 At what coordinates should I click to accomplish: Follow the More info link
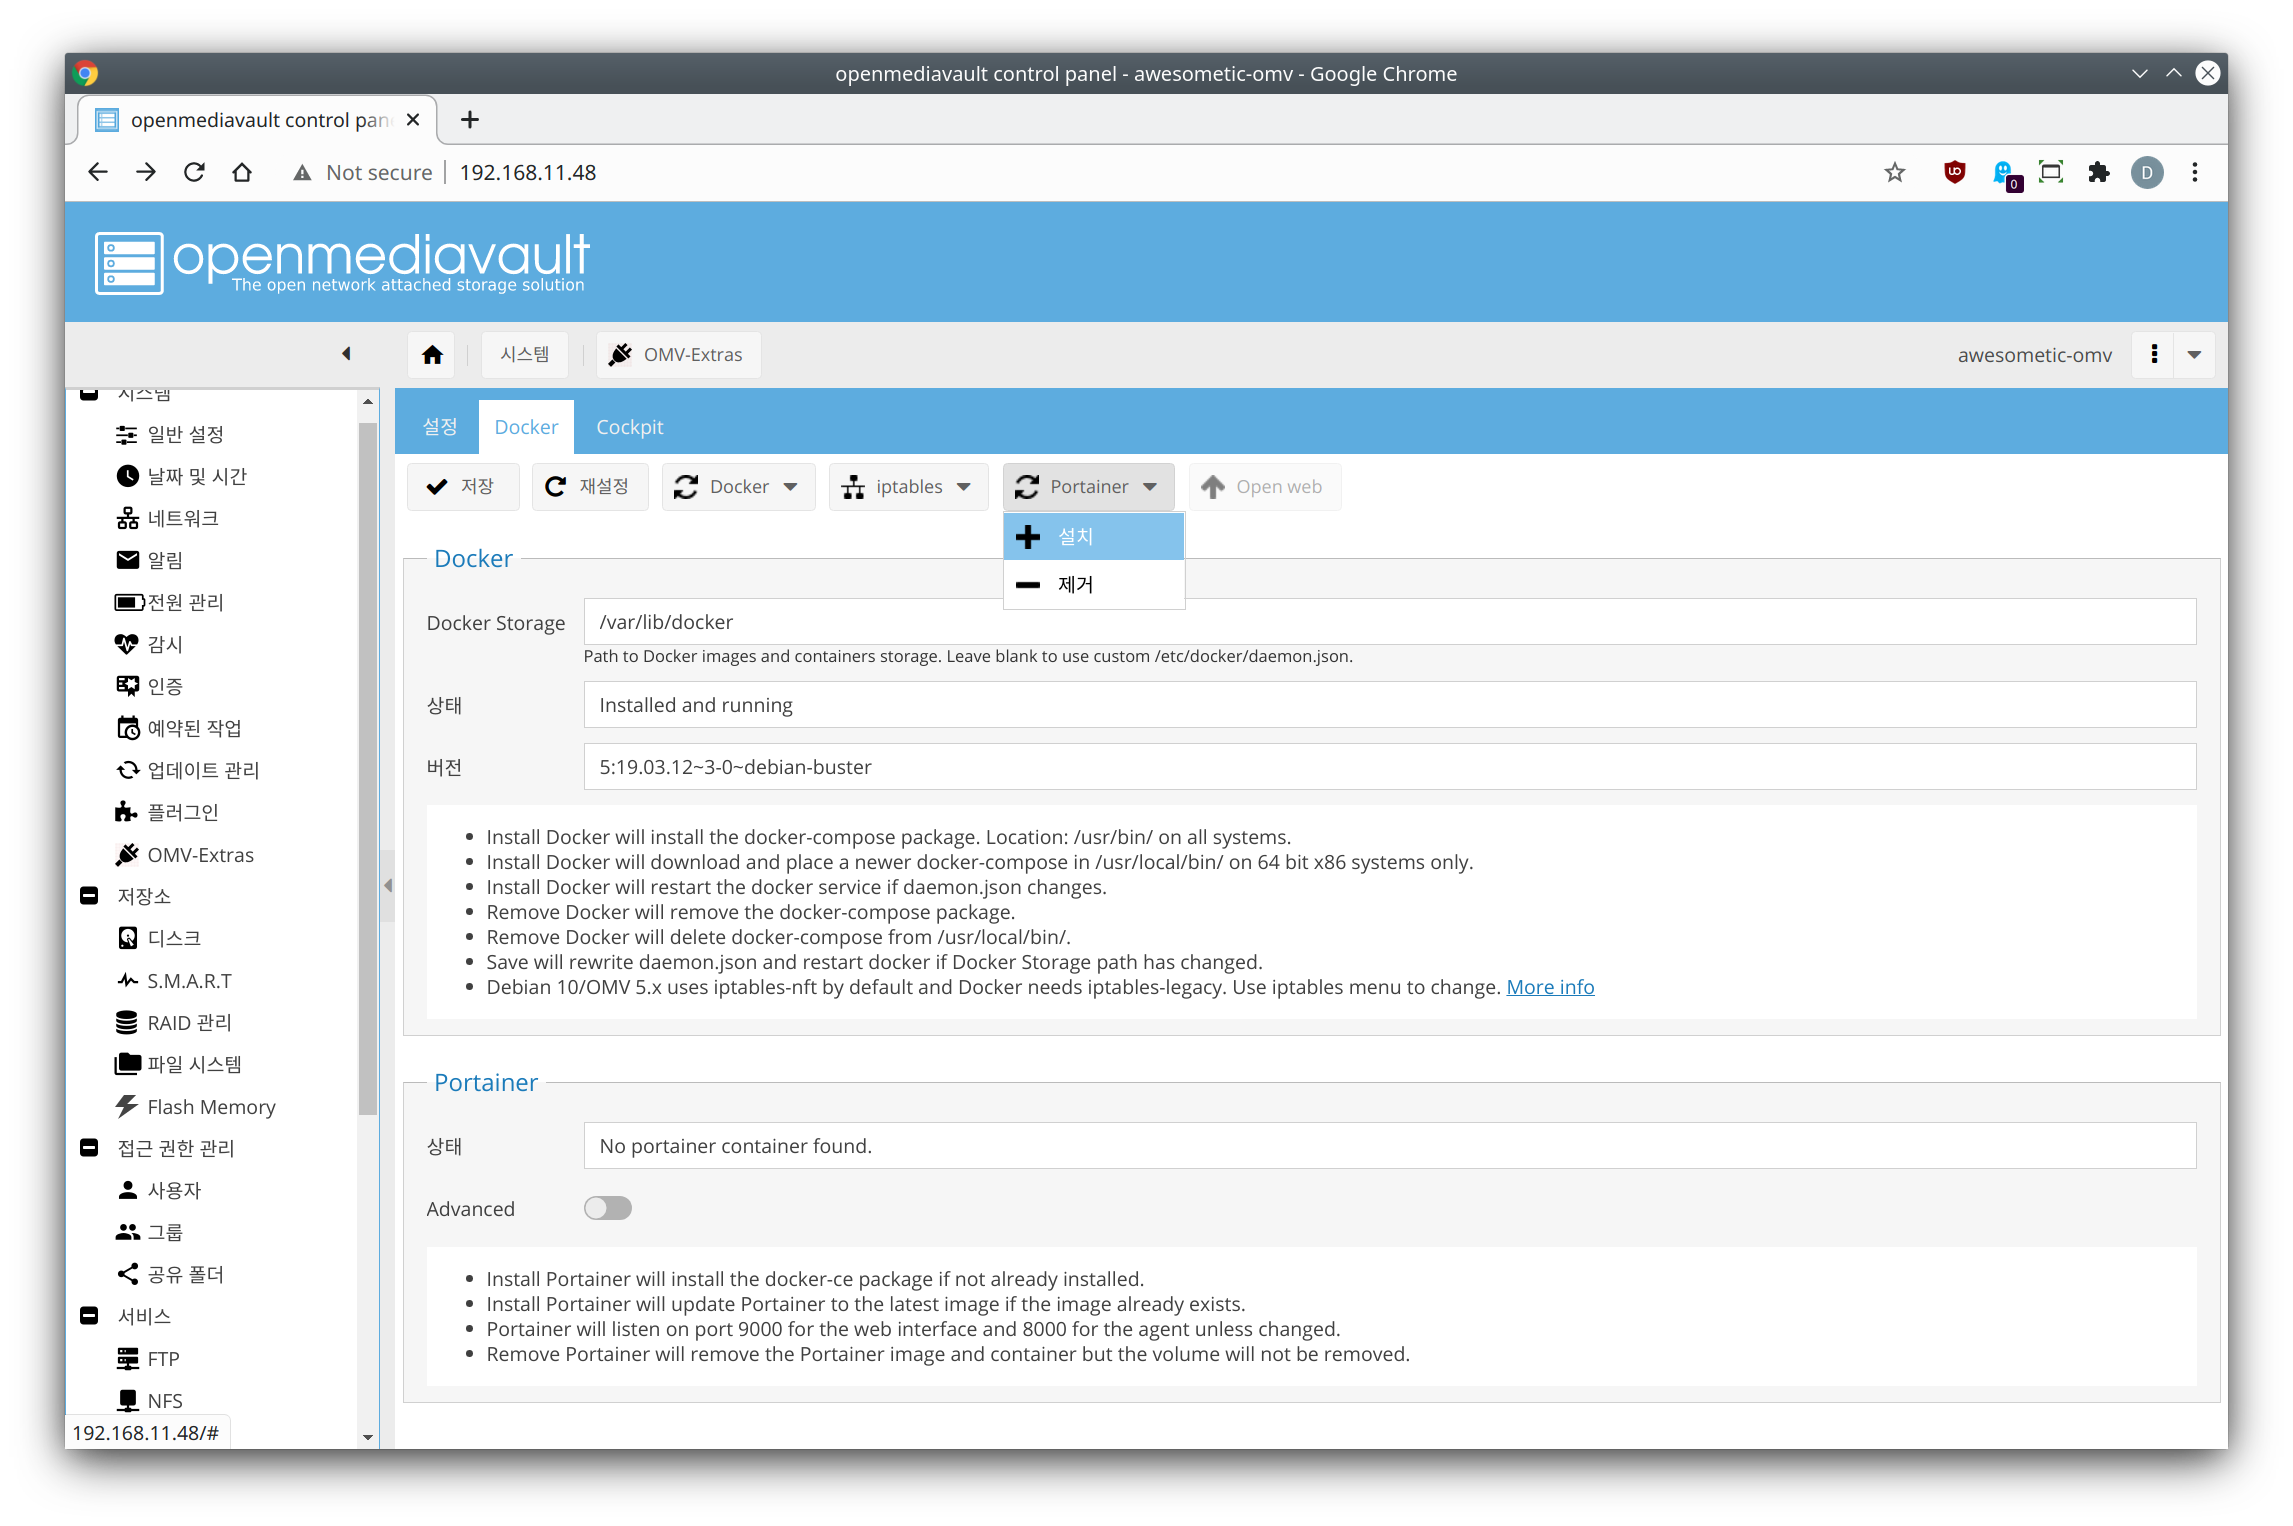(1550, 987)
